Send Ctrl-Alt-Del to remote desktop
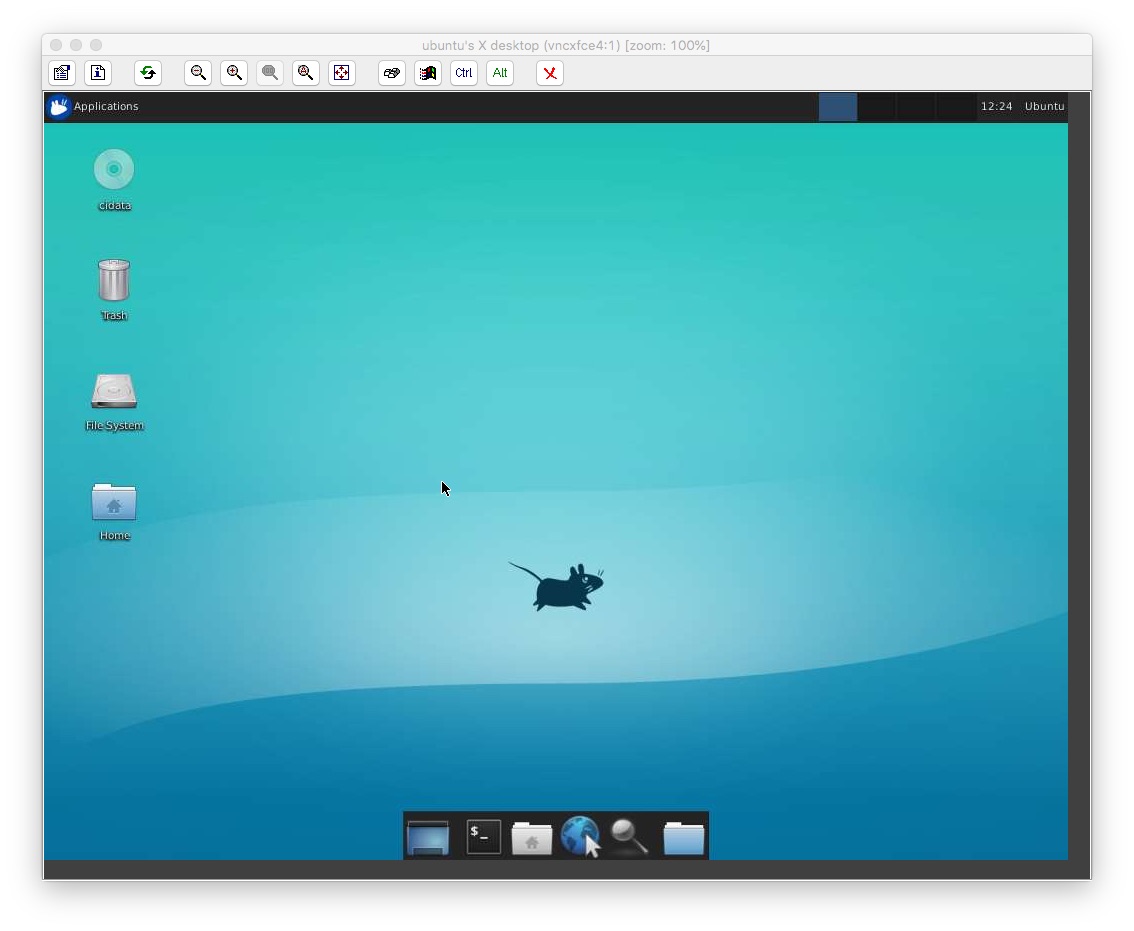Viewport: 1134px width, 931px height. [392, 73]
